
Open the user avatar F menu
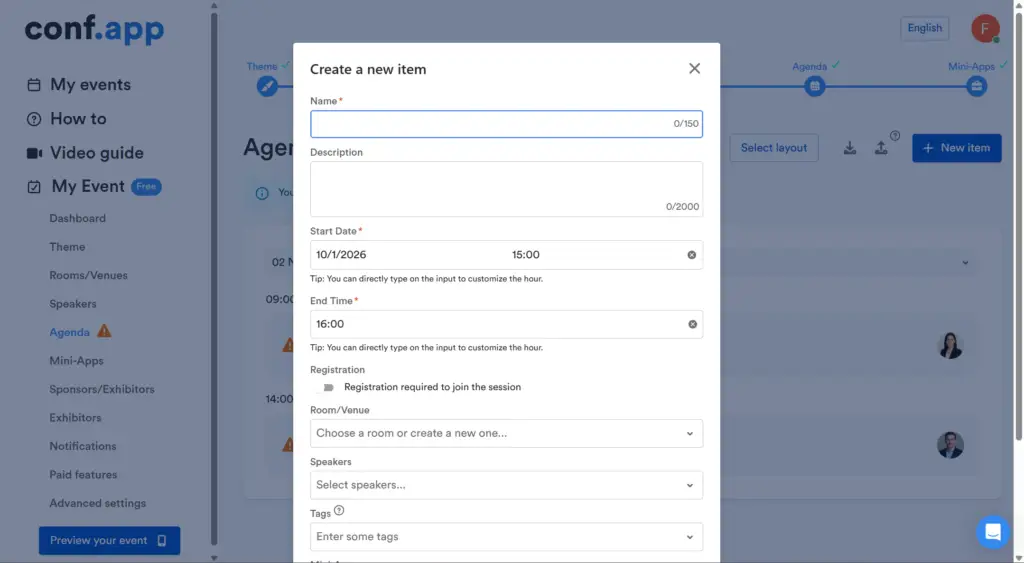coord(985,28)
